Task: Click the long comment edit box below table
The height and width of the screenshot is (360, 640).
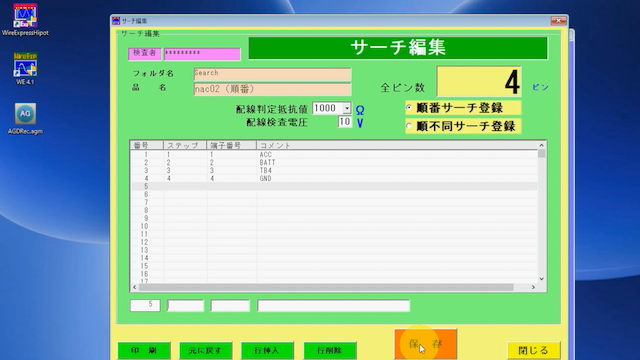Action: [333, 305]
